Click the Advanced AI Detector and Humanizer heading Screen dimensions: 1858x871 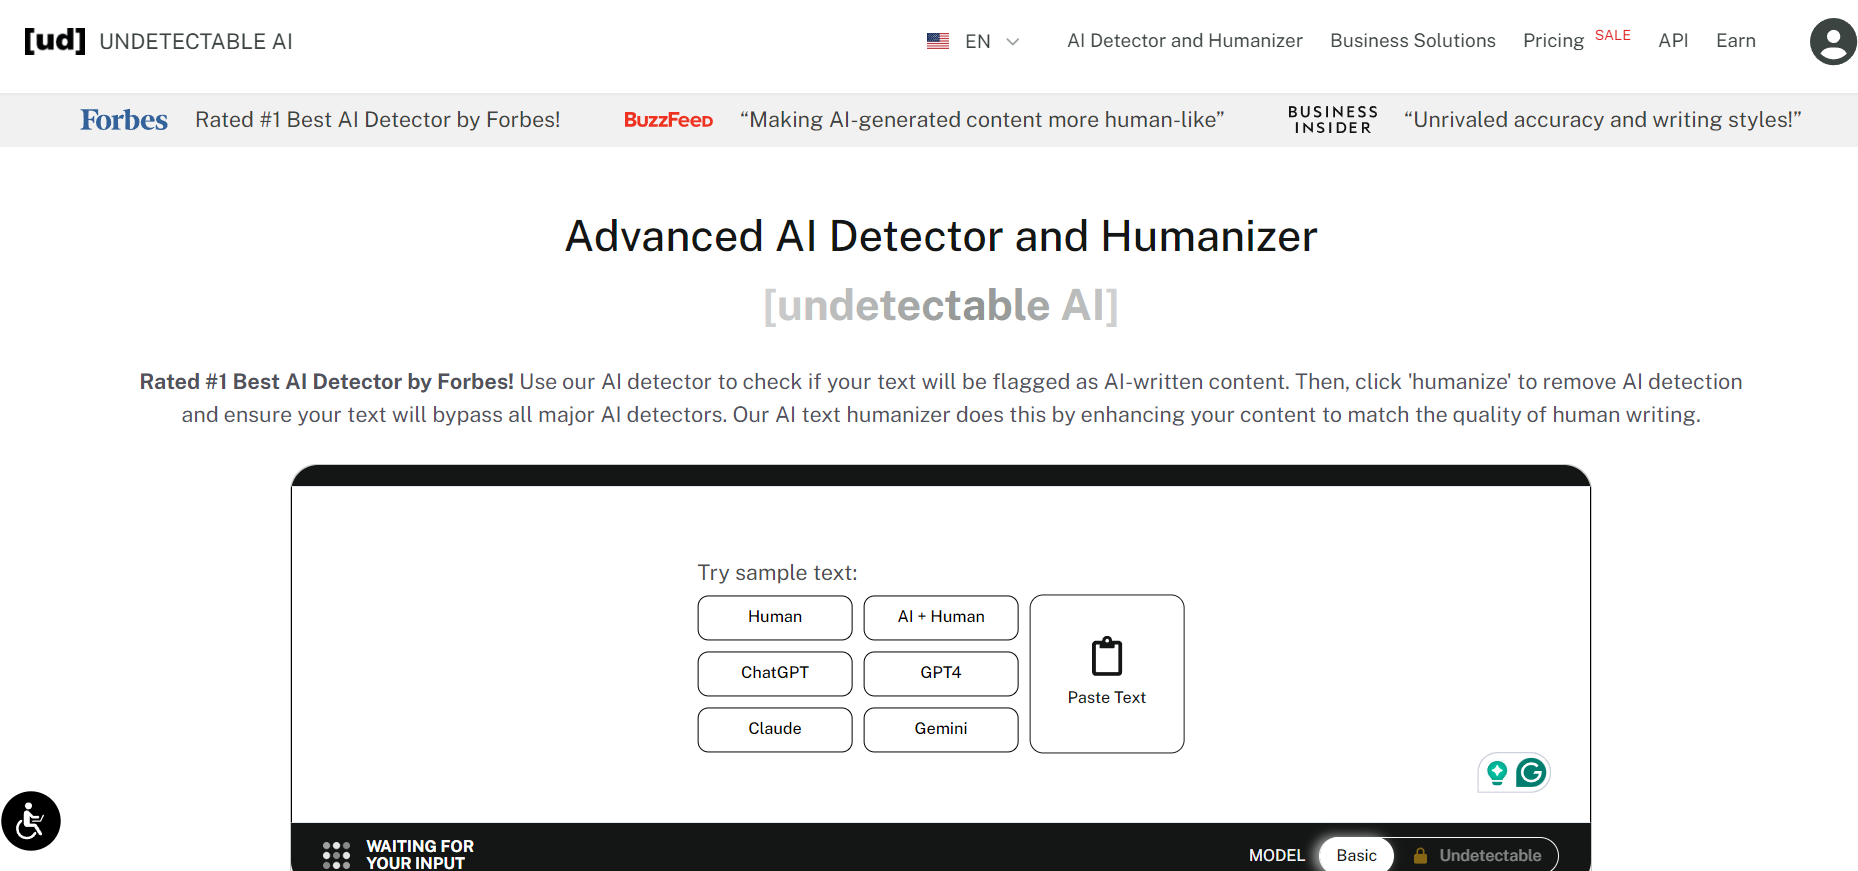pyautogui.click(x=941, y=237)
